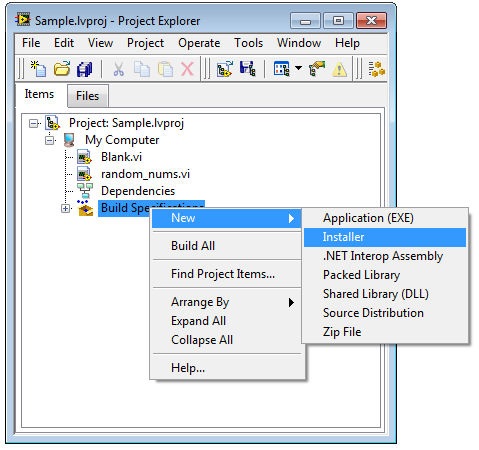This screenshot has height=450, width=479.
Task: Open the Tools menu
Action: 248,43
